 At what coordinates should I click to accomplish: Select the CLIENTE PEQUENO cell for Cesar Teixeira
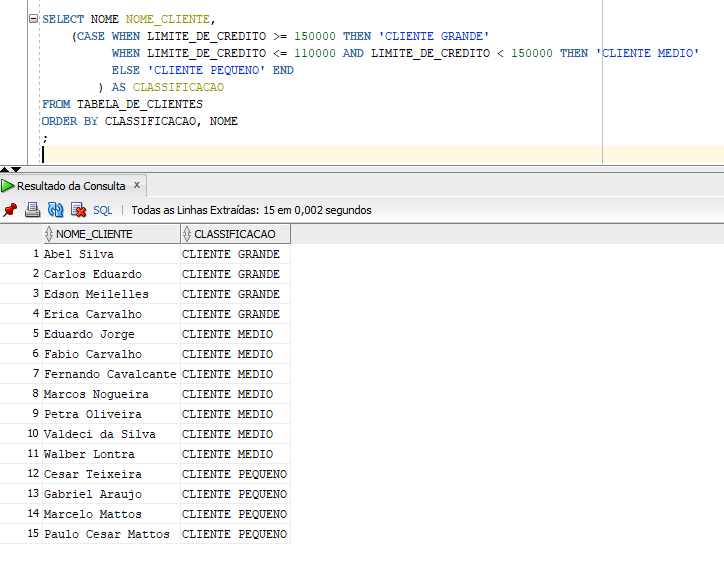pos(234,474)
